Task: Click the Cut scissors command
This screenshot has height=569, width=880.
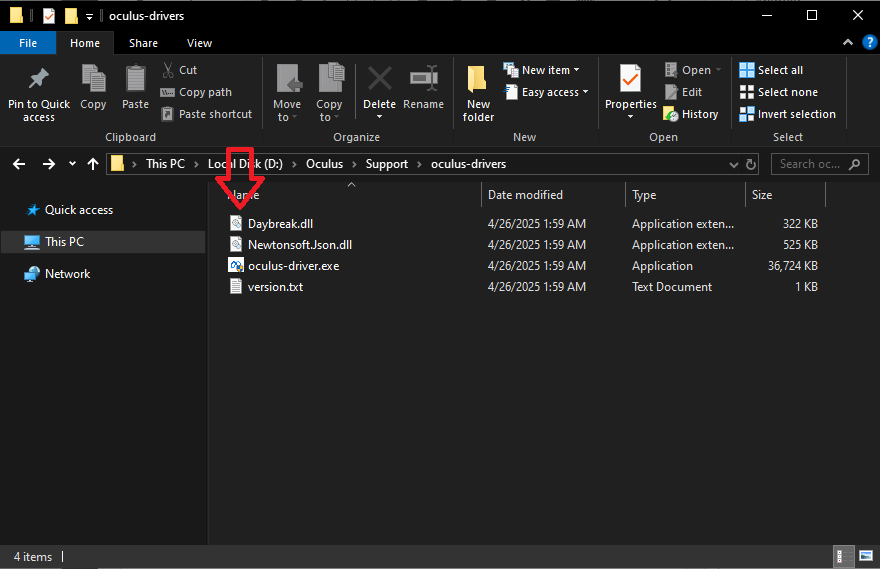Action: 180,70
